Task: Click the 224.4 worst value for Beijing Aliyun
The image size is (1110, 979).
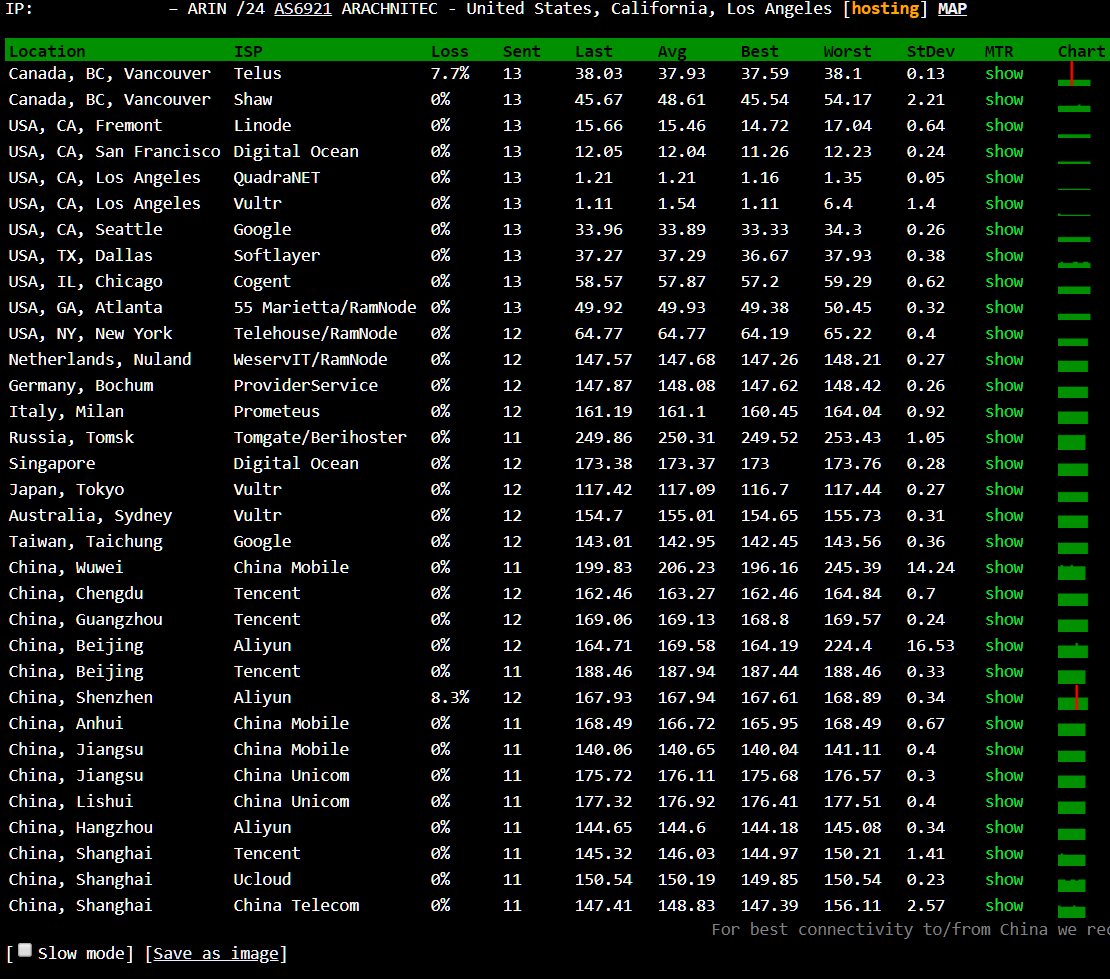Action: pyautogui.click(x=847, y=646)
